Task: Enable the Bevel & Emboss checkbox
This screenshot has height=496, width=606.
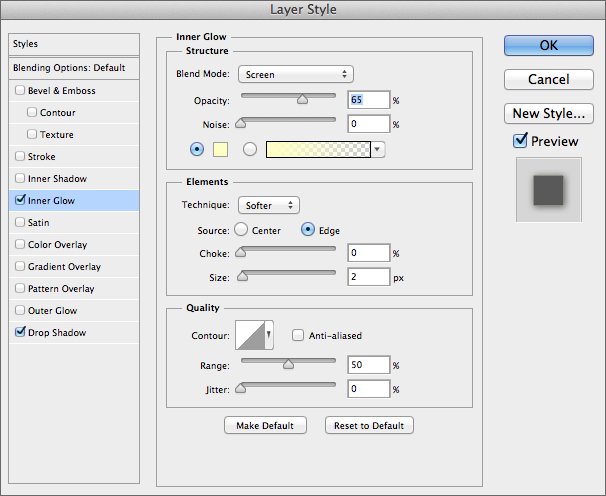Action: 21,91
